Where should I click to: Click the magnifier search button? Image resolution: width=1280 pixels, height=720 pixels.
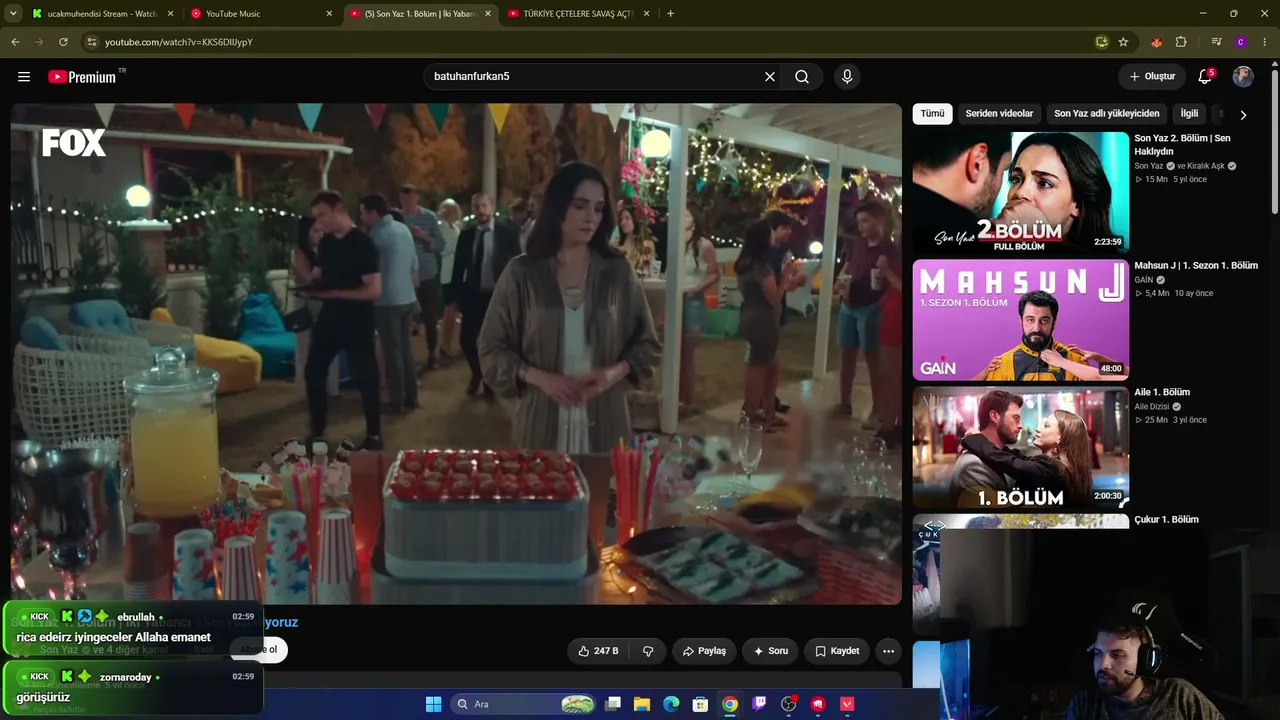802,77
